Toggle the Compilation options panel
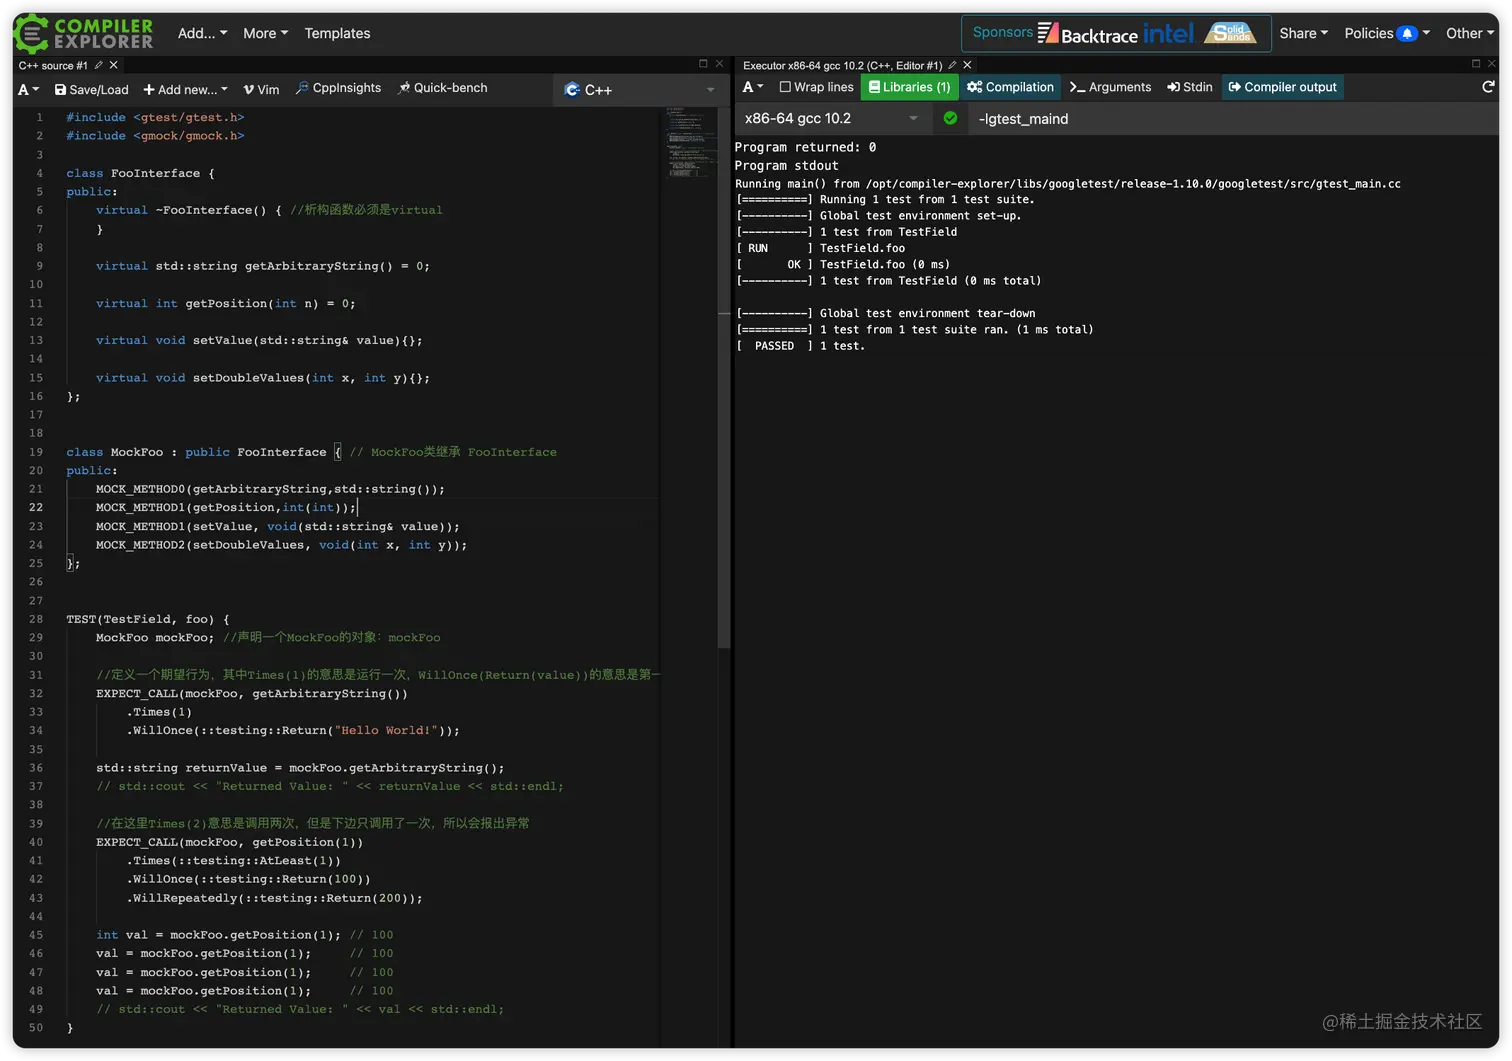 tap(1010, 87)
